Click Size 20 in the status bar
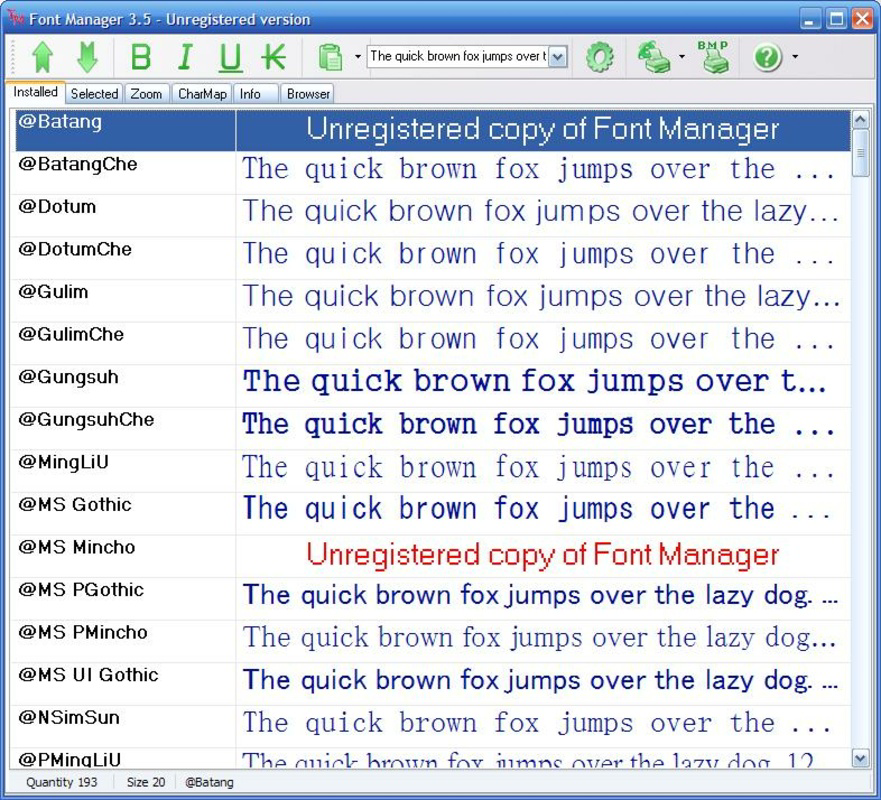This screenshot has height=800, width=881. (x=146, y=783)
